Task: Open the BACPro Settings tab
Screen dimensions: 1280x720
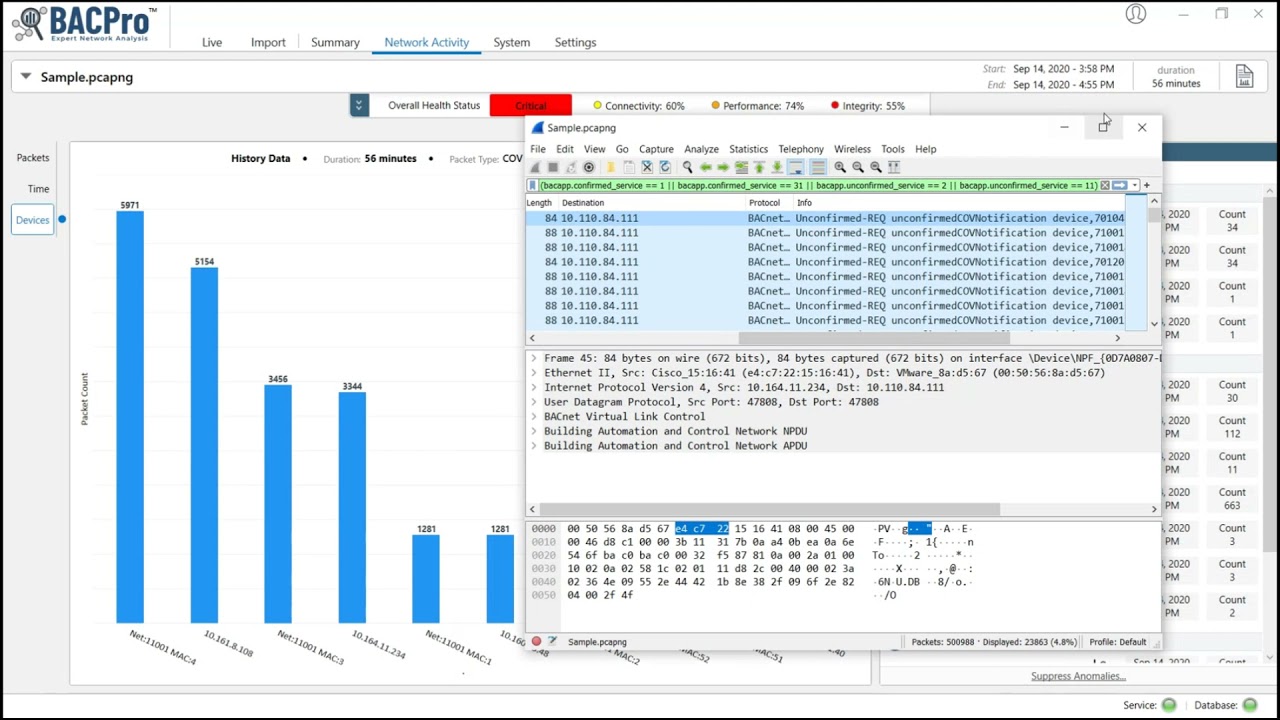Action: (x=575, y=42)
